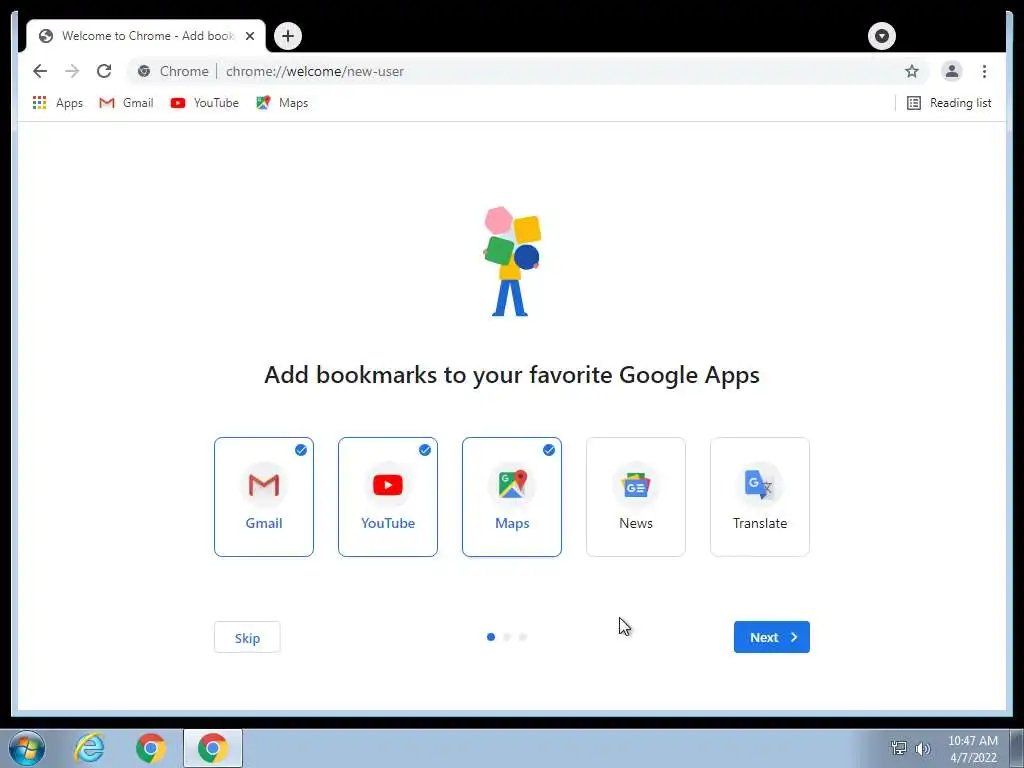Screen dimensions: 1024x768
Task: Select the Translate app card
Action: (760, 497)
